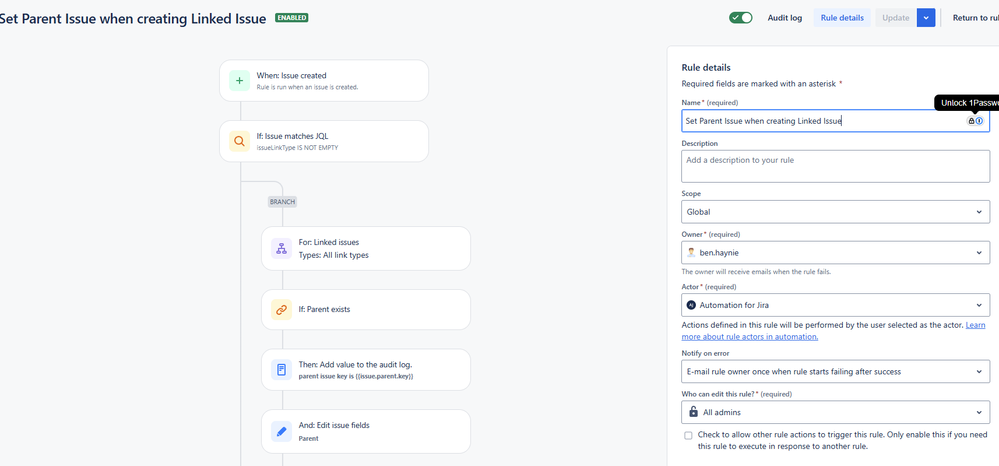The width and height of the screenshot is (999, 466).
Task: Click the rule title heading text
Action: 133,18
